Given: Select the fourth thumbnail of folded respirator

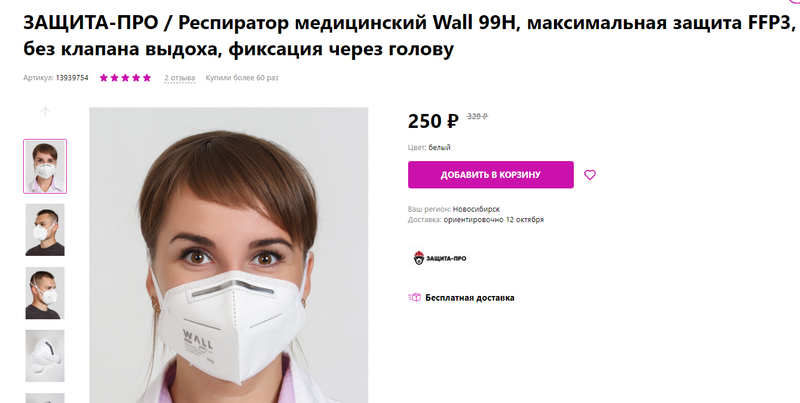Looking at the screenshot, I should click(45, 356).
